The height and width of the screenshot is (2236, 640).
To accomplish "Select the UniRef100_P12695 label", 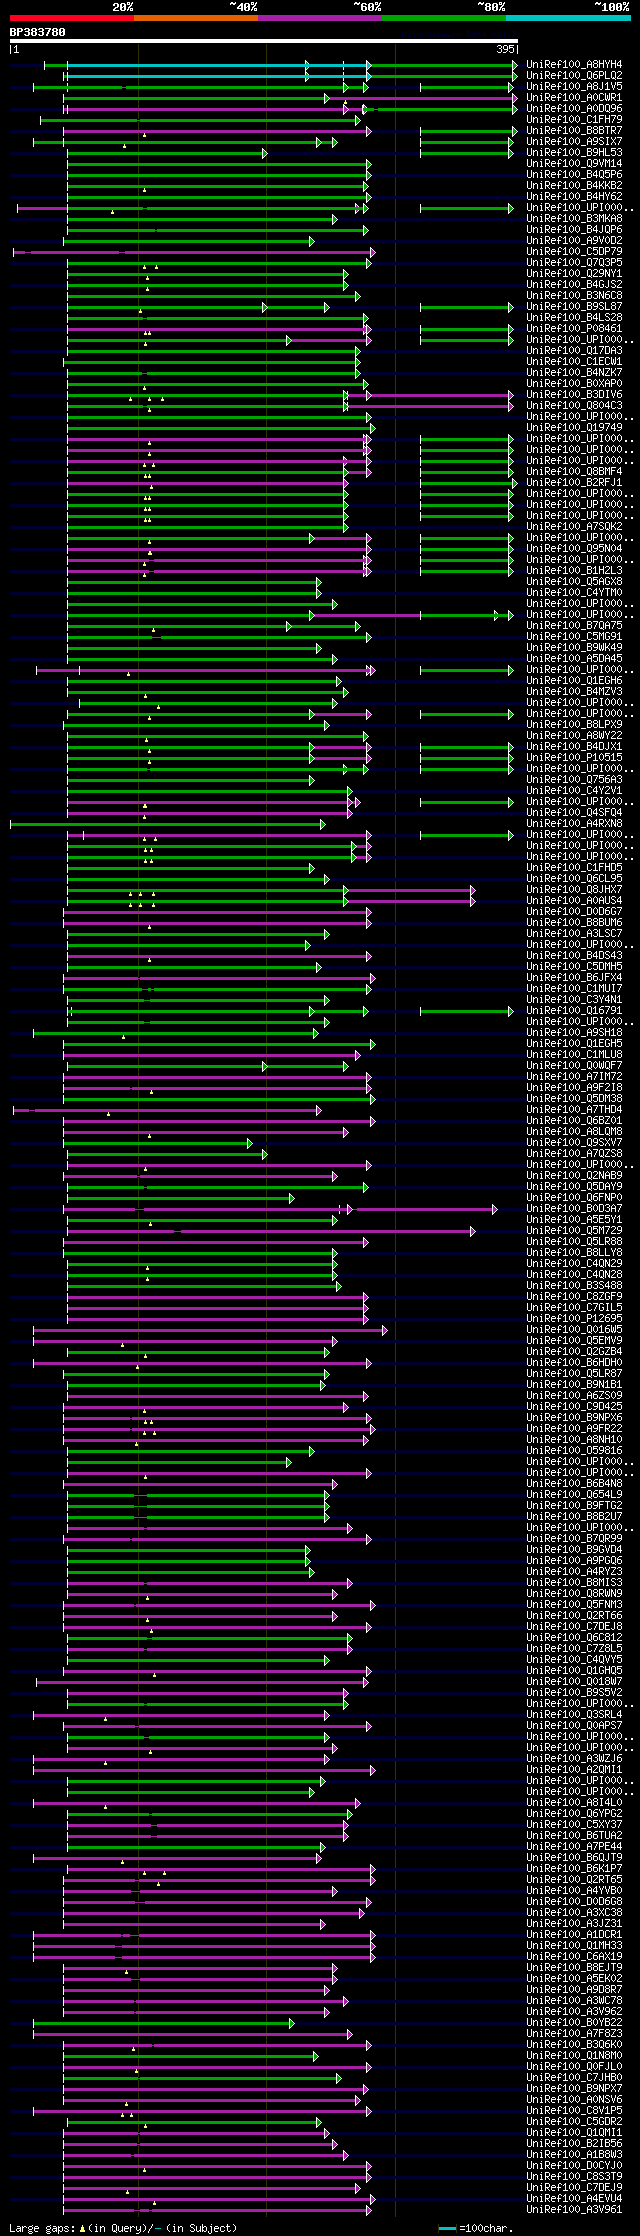I will [x=574, y=1318].
